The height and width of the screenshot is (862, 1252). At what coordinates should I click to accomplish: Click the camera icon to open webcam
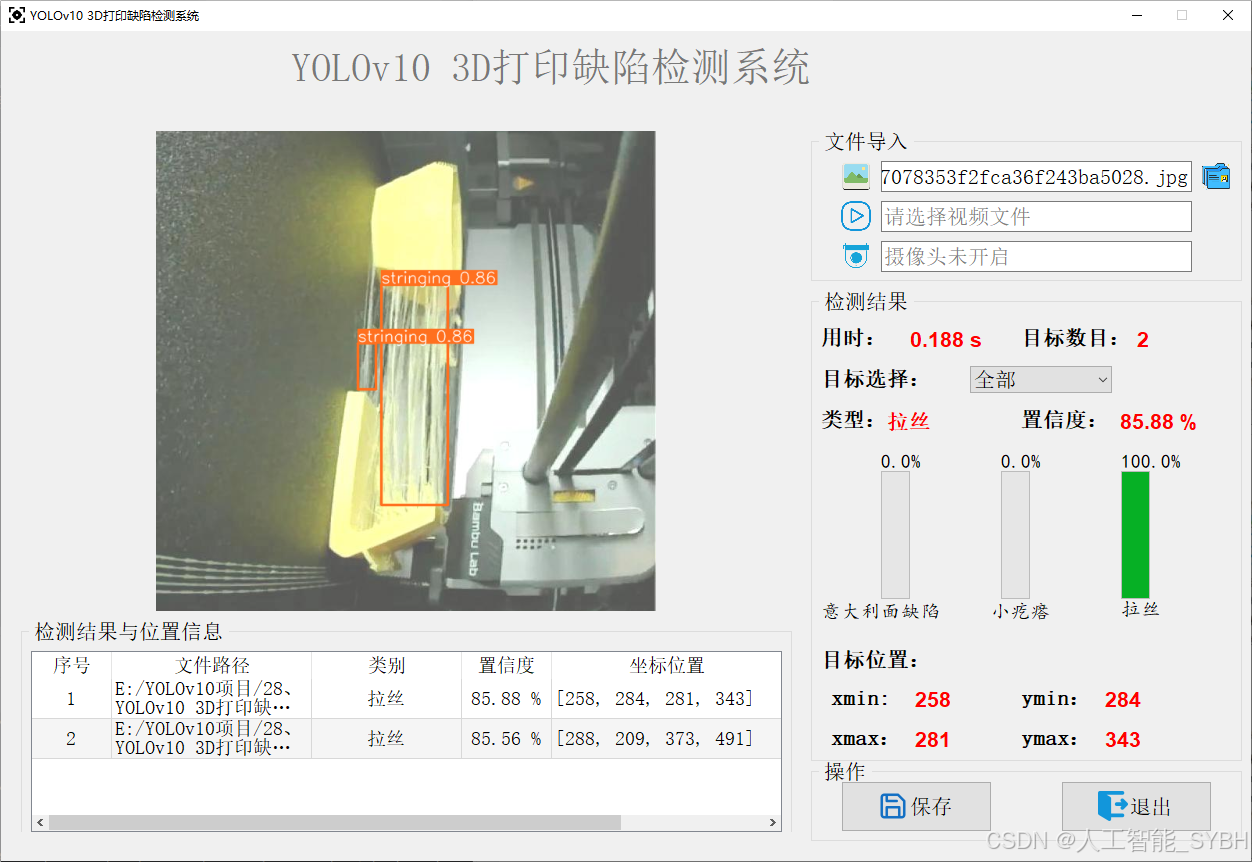(856, 256)
